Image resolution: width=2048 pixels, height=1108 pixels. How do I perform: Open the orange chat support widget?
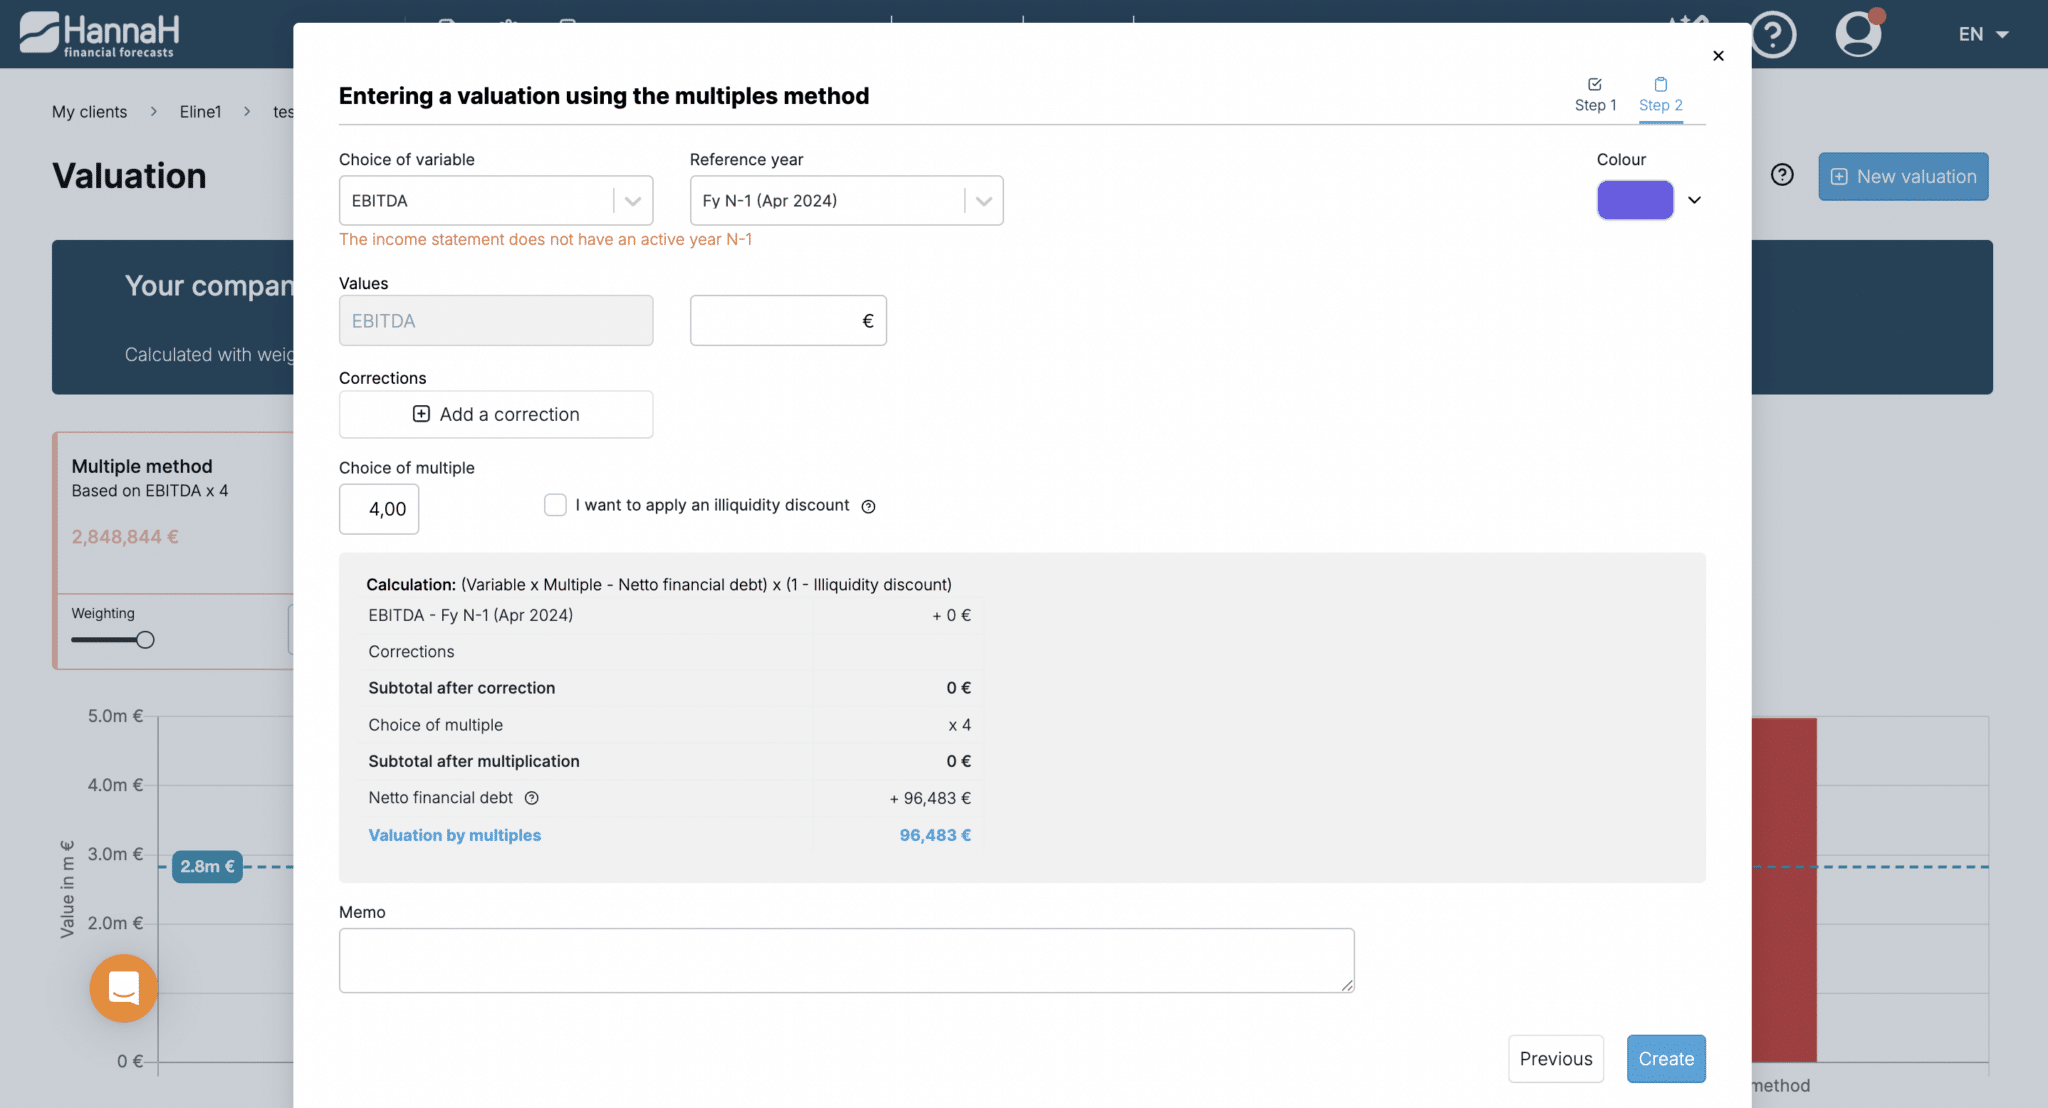pos(123,988)
